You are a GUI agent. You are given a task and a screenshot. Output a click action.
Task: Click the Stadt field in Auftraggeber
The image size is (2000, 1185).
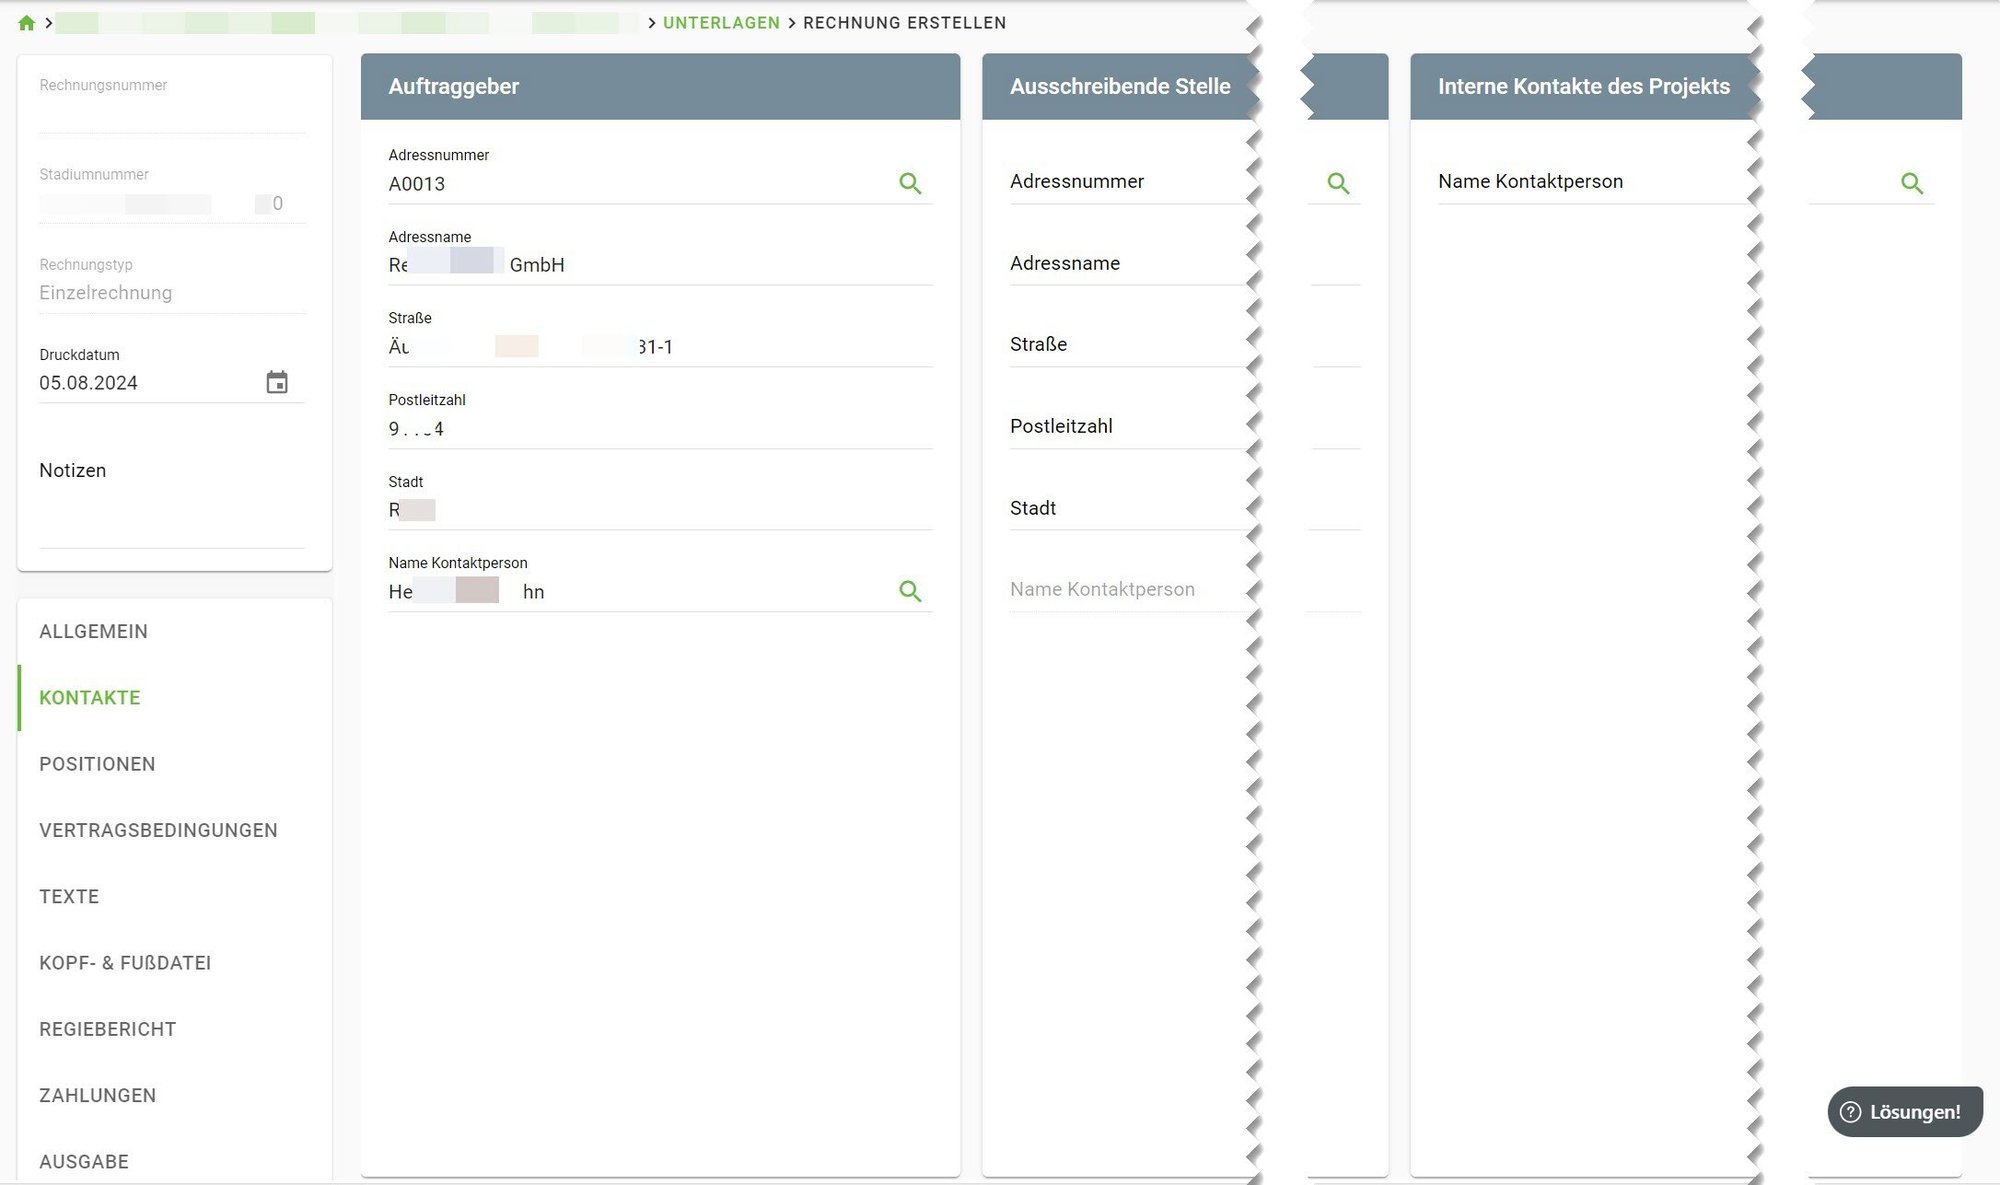(x=660, y=510)
